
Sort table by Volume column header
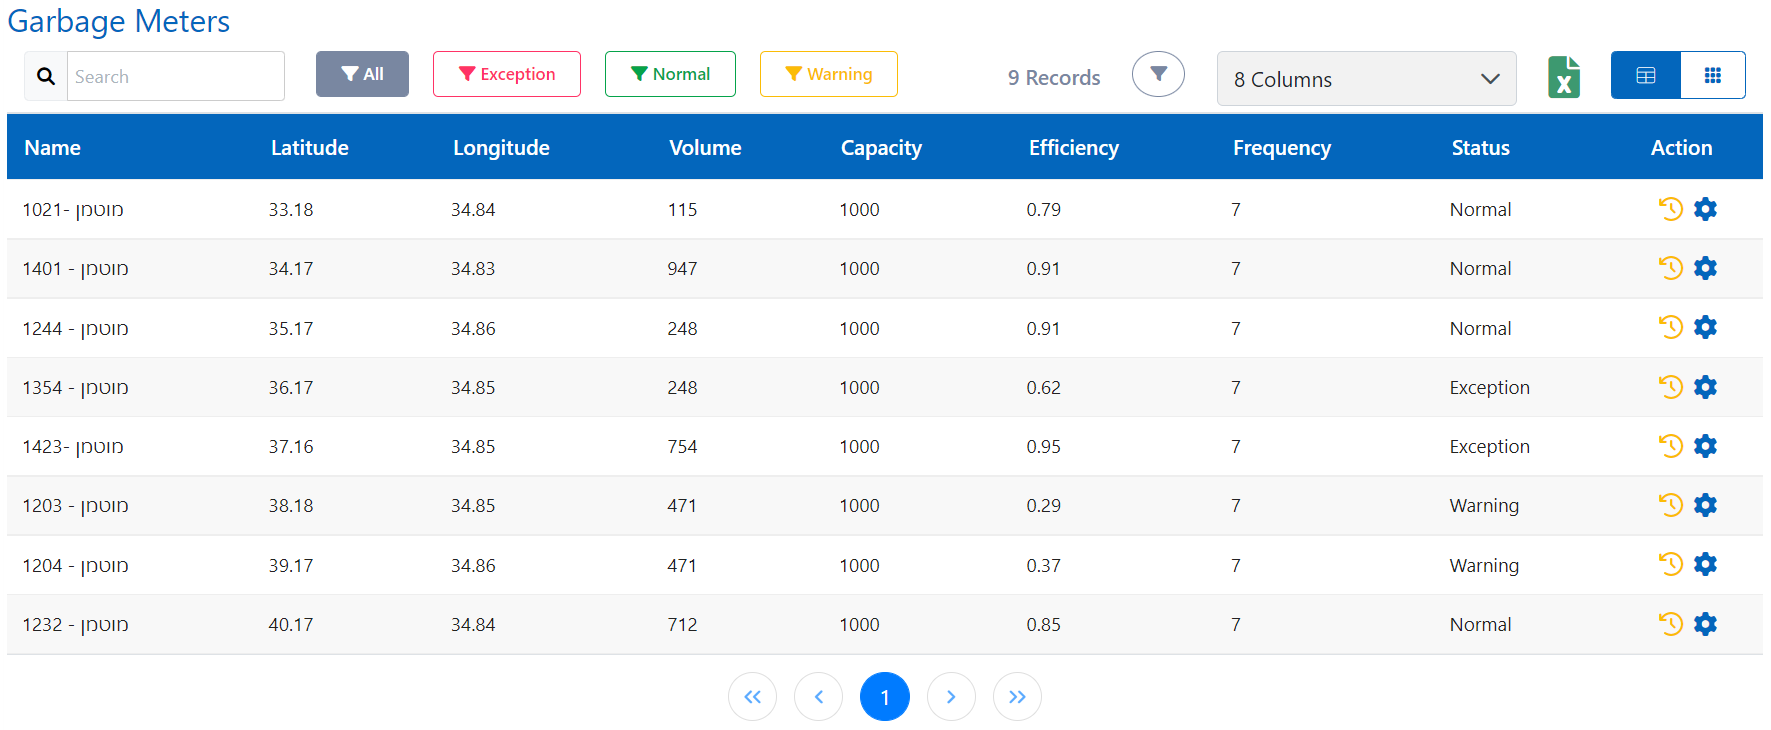point(705,148)
